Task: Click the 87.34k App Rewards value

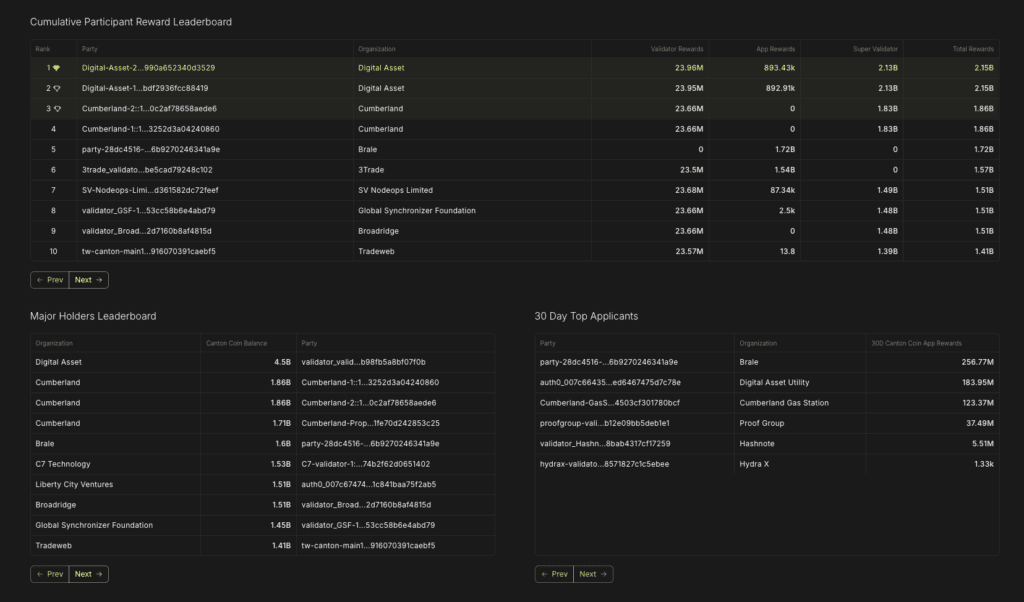Action: (782, 190)
